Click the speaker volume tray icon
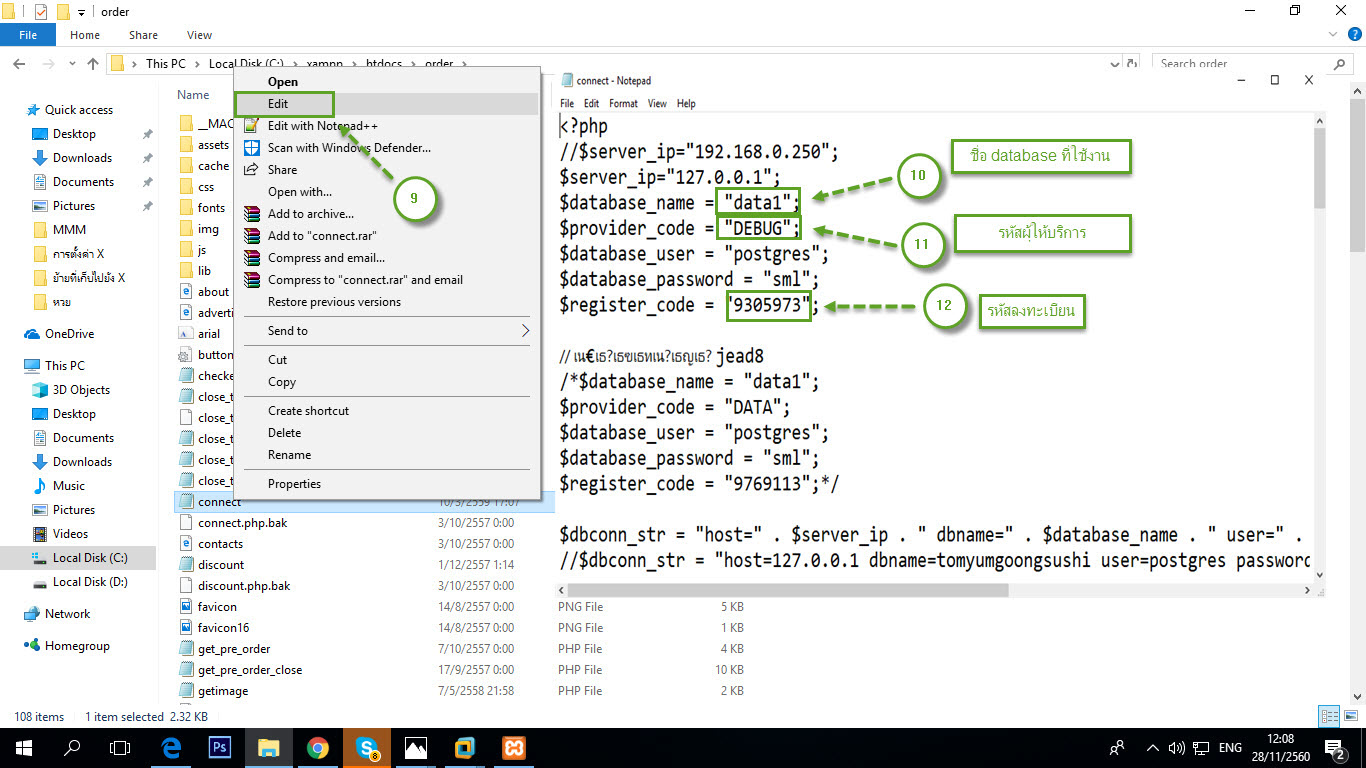The width and height of the screenshot is (1366, 768). click(1176, 747)
